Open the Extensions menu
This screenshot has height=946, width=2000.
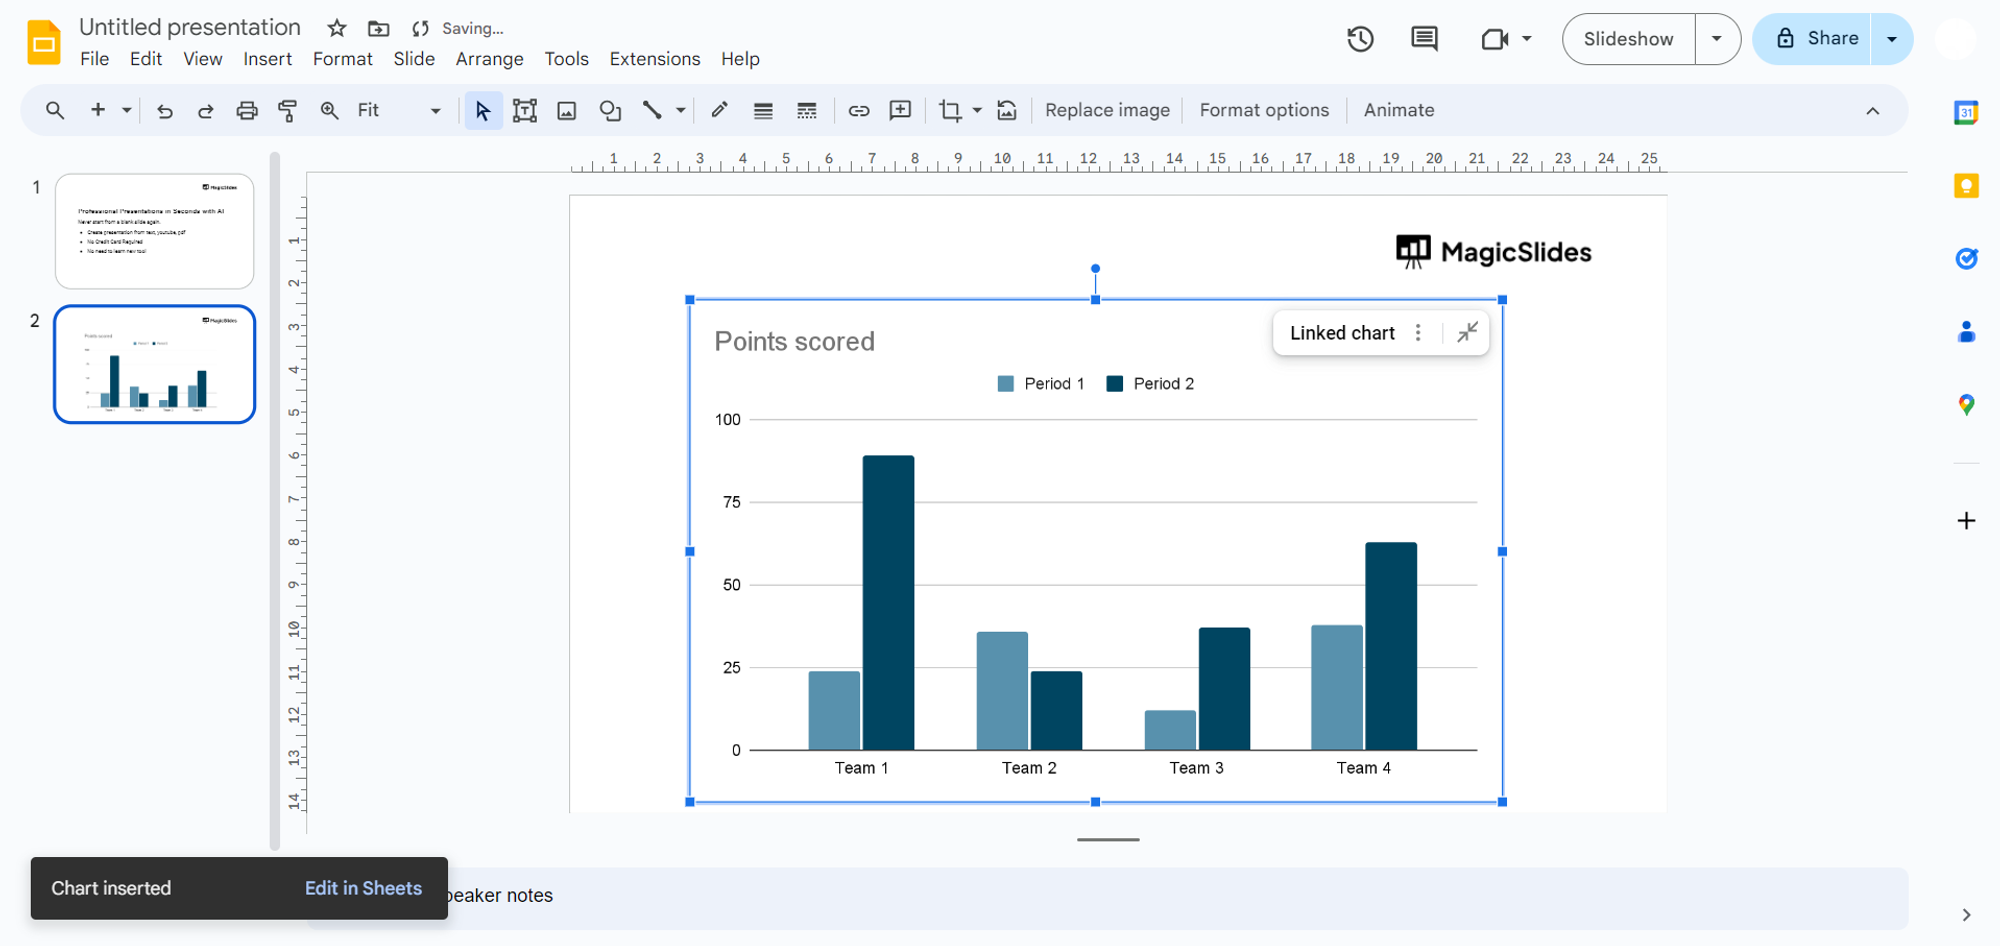click(655, 59)
